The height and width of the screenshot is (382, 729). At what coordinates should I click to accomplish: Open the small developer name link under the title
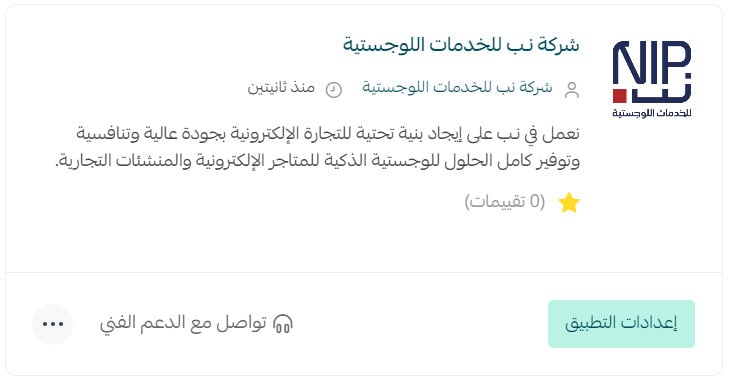pos(457,87)
